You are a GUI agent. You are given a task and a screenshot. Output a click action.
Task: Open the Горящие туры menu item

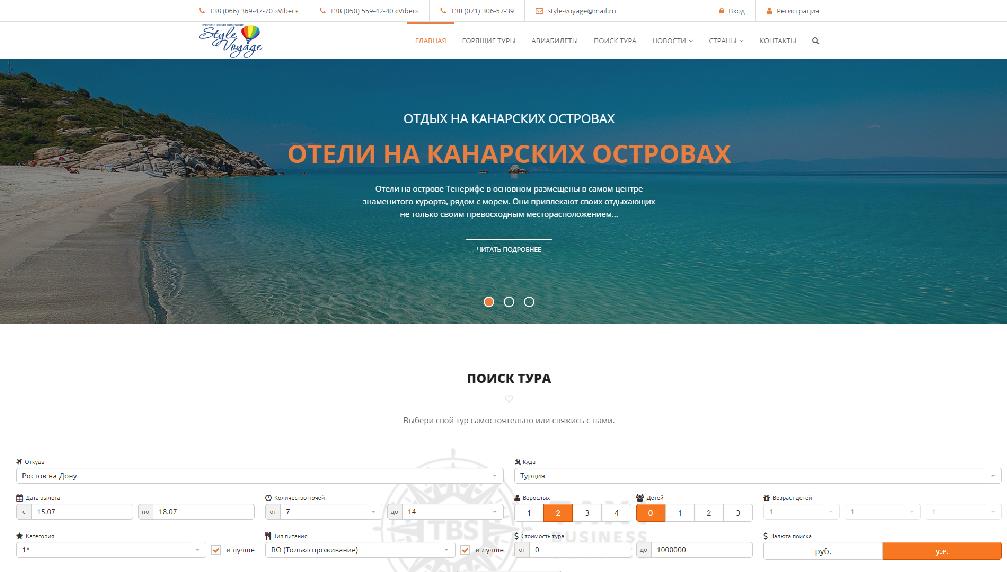(488, 41)
